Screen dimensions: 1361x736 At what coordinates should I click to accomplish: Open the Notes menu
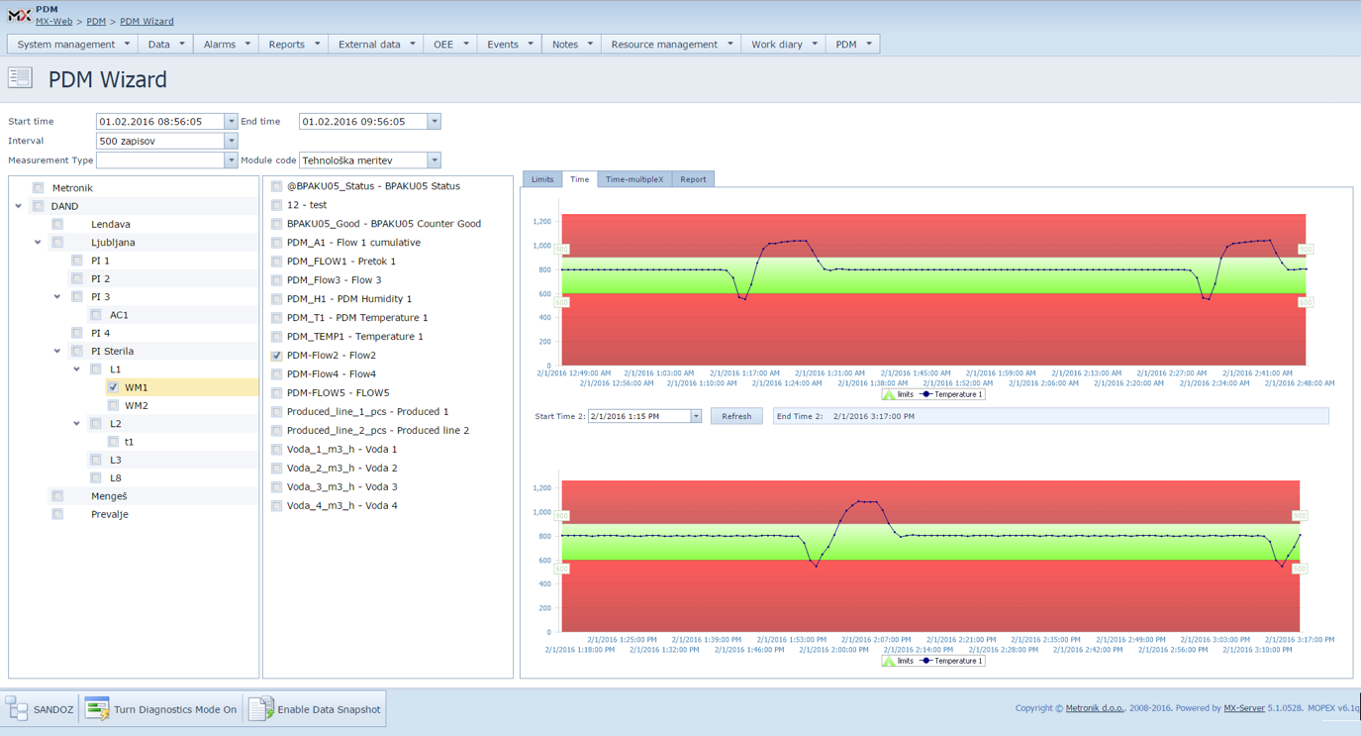(572, 44)
